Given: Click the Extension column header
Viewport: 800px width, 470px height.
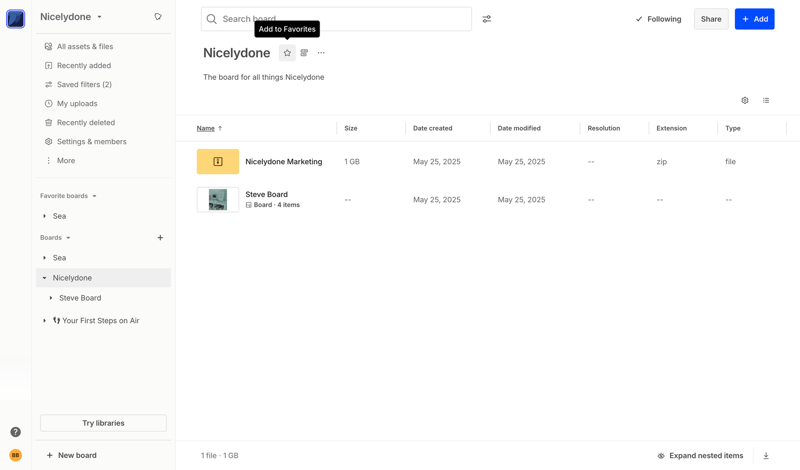Looking at the screenshot, I should coord(672,129).
